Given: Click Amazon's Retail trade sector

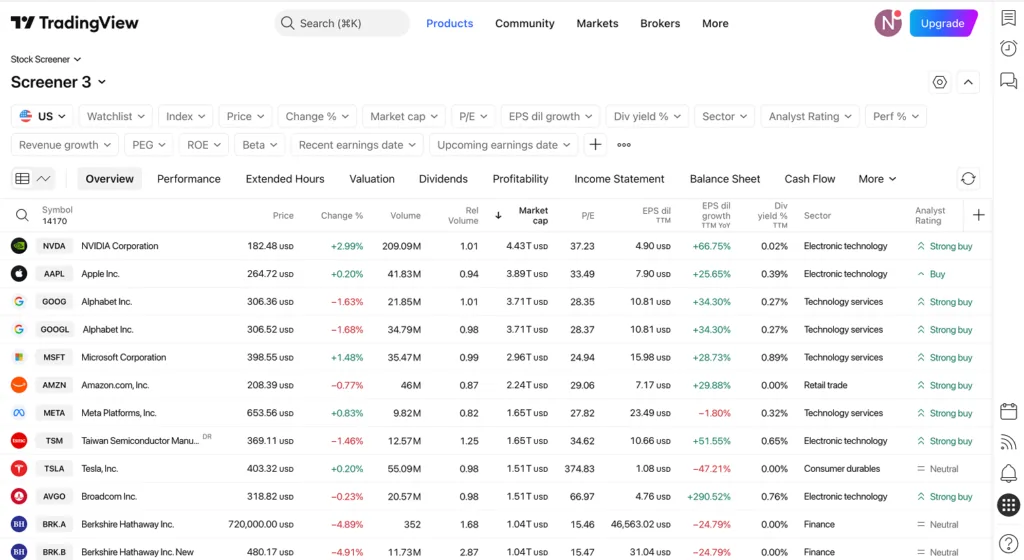Looking at the screenshot, I should (x=825, y=385).
